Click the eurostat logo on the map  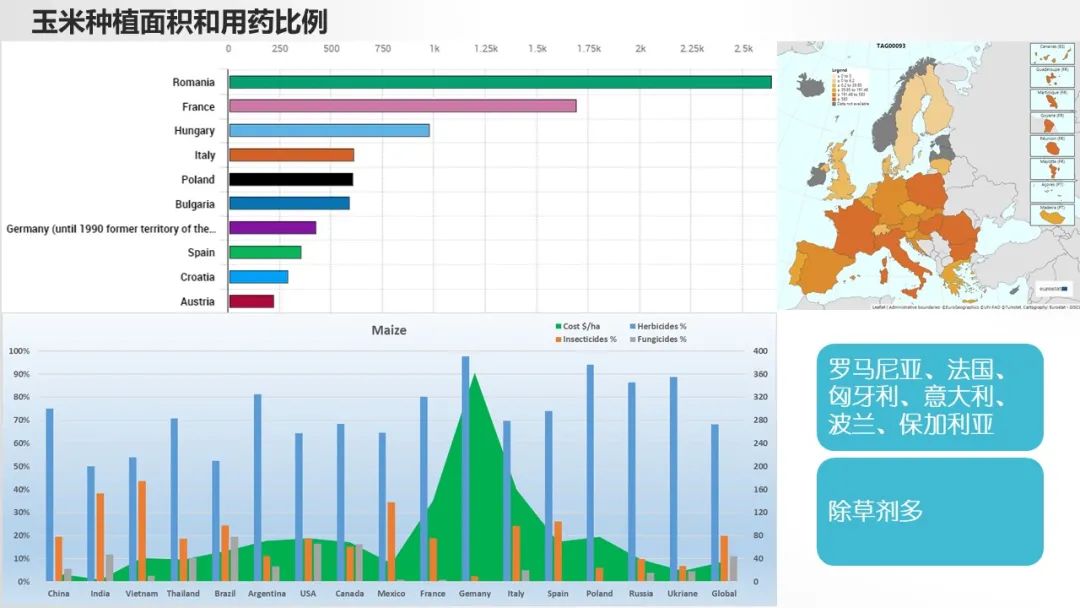[1055, 289]
